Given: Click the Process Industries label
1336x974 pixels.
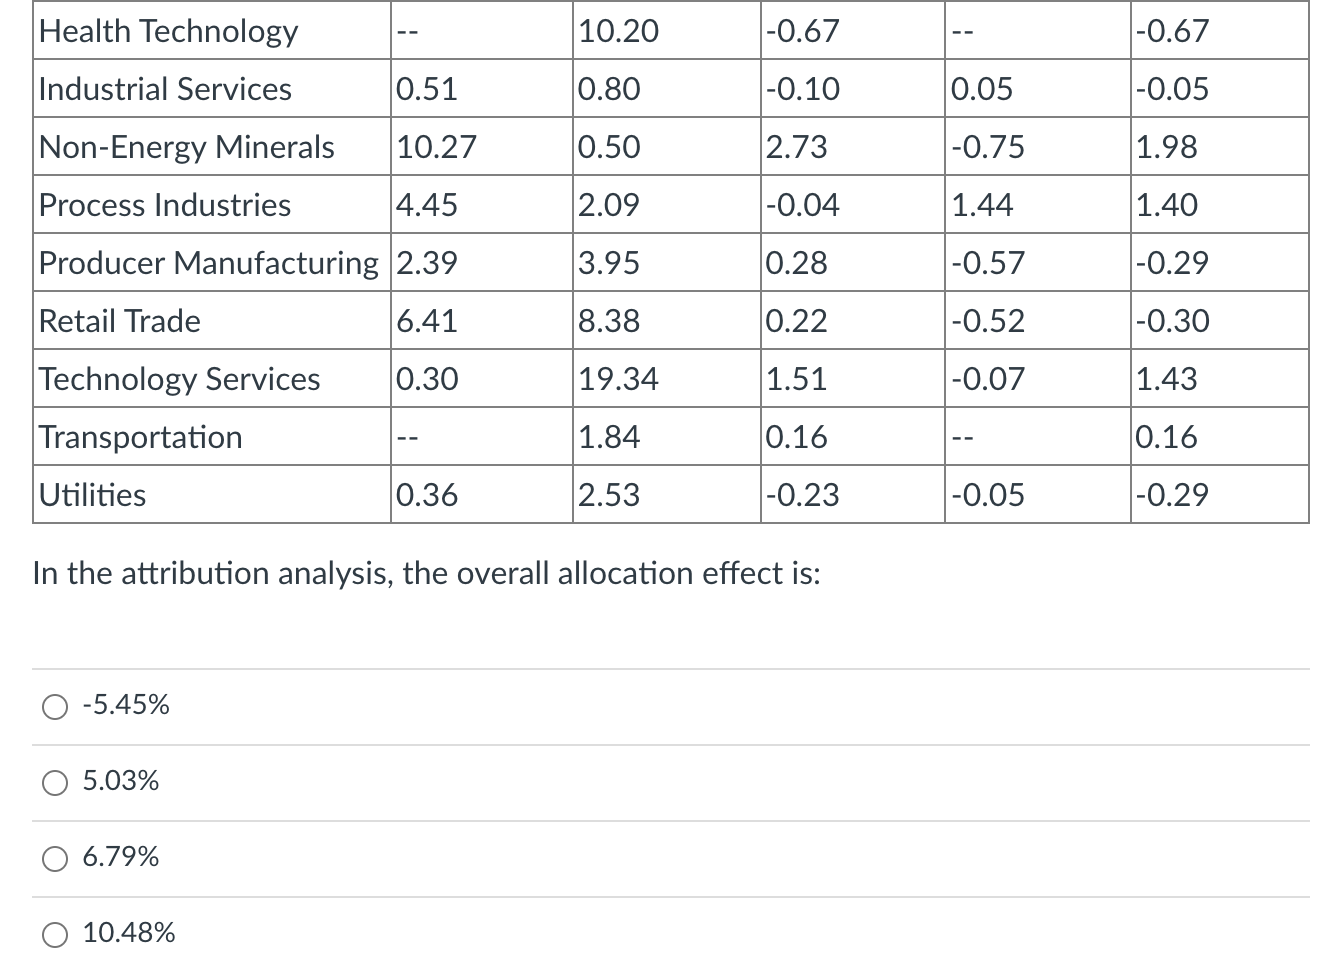Looking at the screenshot, I should pos(164,205).
